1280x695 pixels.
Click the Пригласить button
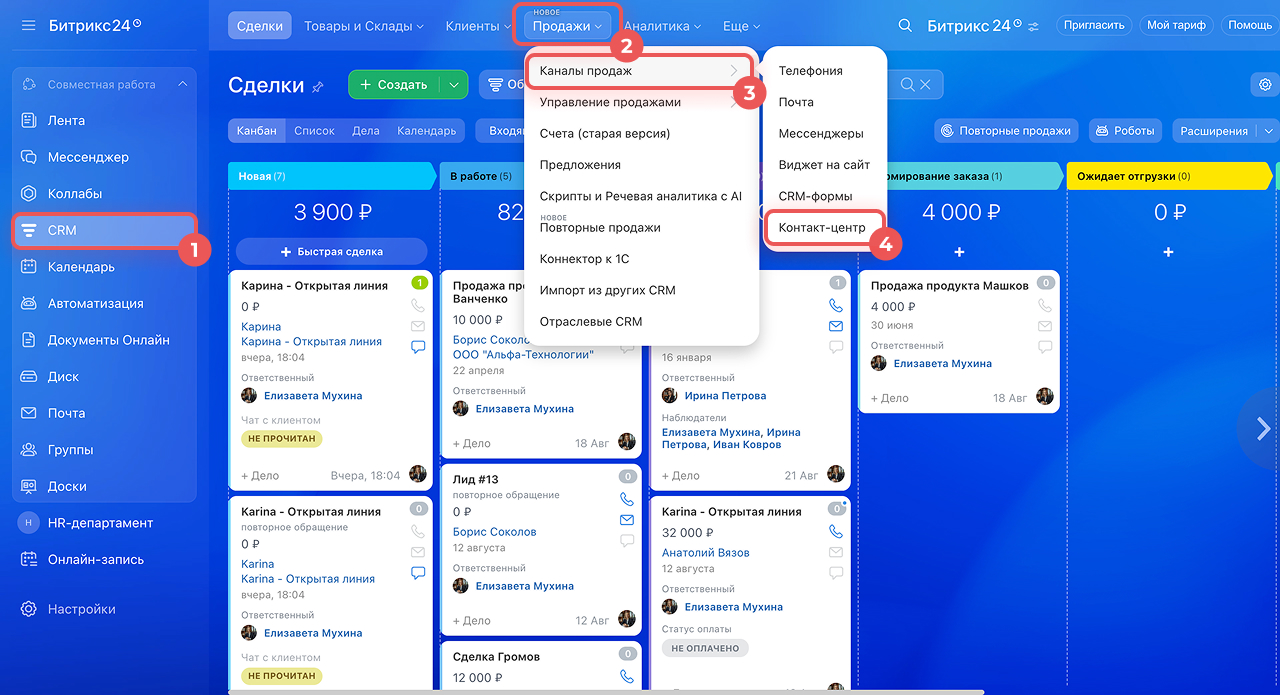[1094, 26]
